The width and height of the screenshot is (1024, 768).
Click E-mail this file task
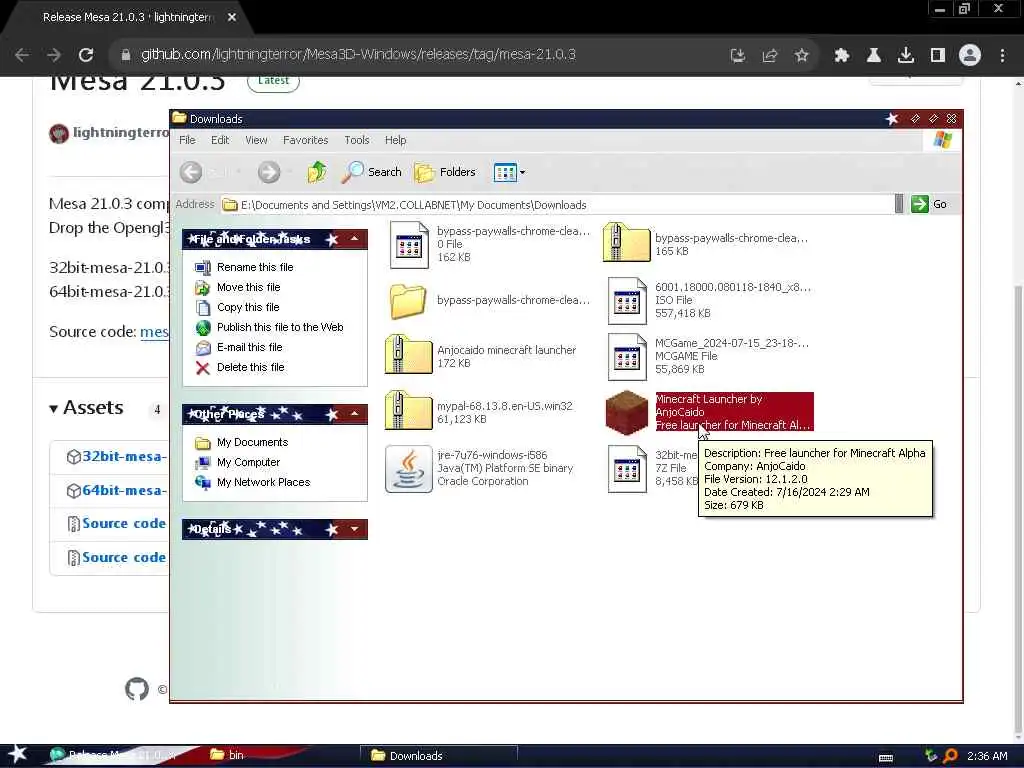[249, 347]
